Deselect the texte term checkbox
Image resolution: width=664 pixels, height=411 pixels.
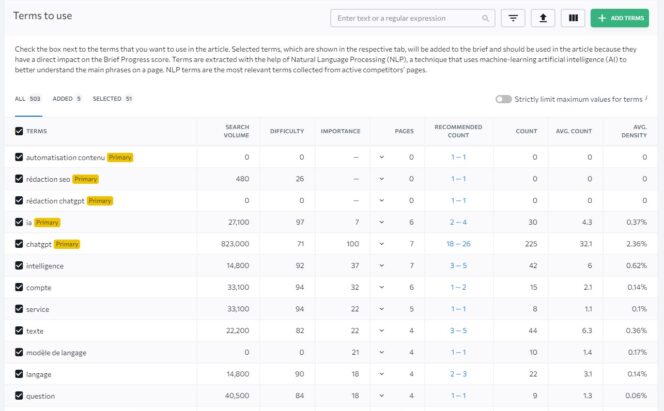pyautogui.click(x=19, y=330)
